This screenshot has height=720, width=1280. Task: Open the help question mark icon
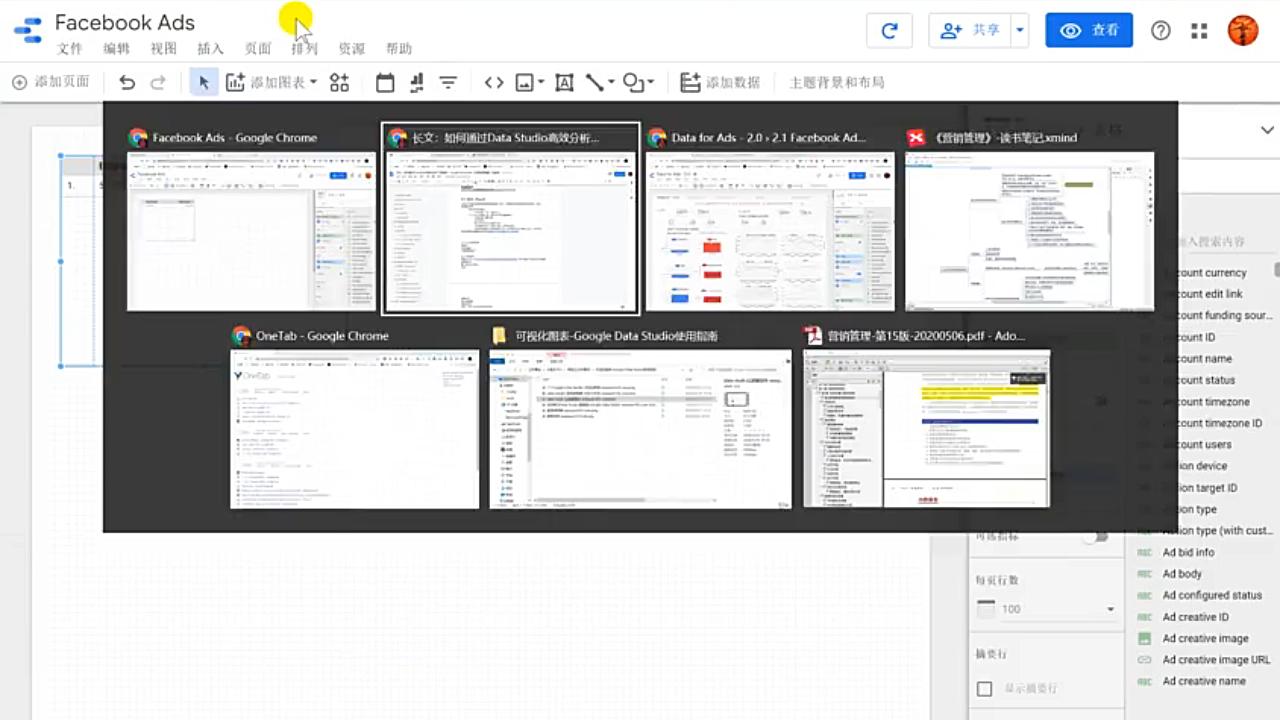1161,30
